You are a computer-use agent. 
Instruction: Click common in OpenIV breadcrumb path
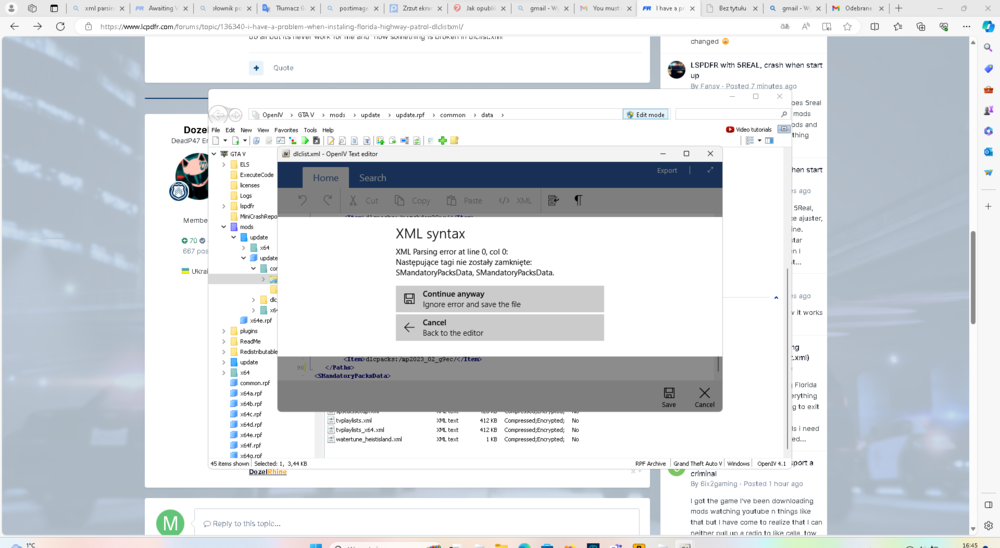coord(452,115)
